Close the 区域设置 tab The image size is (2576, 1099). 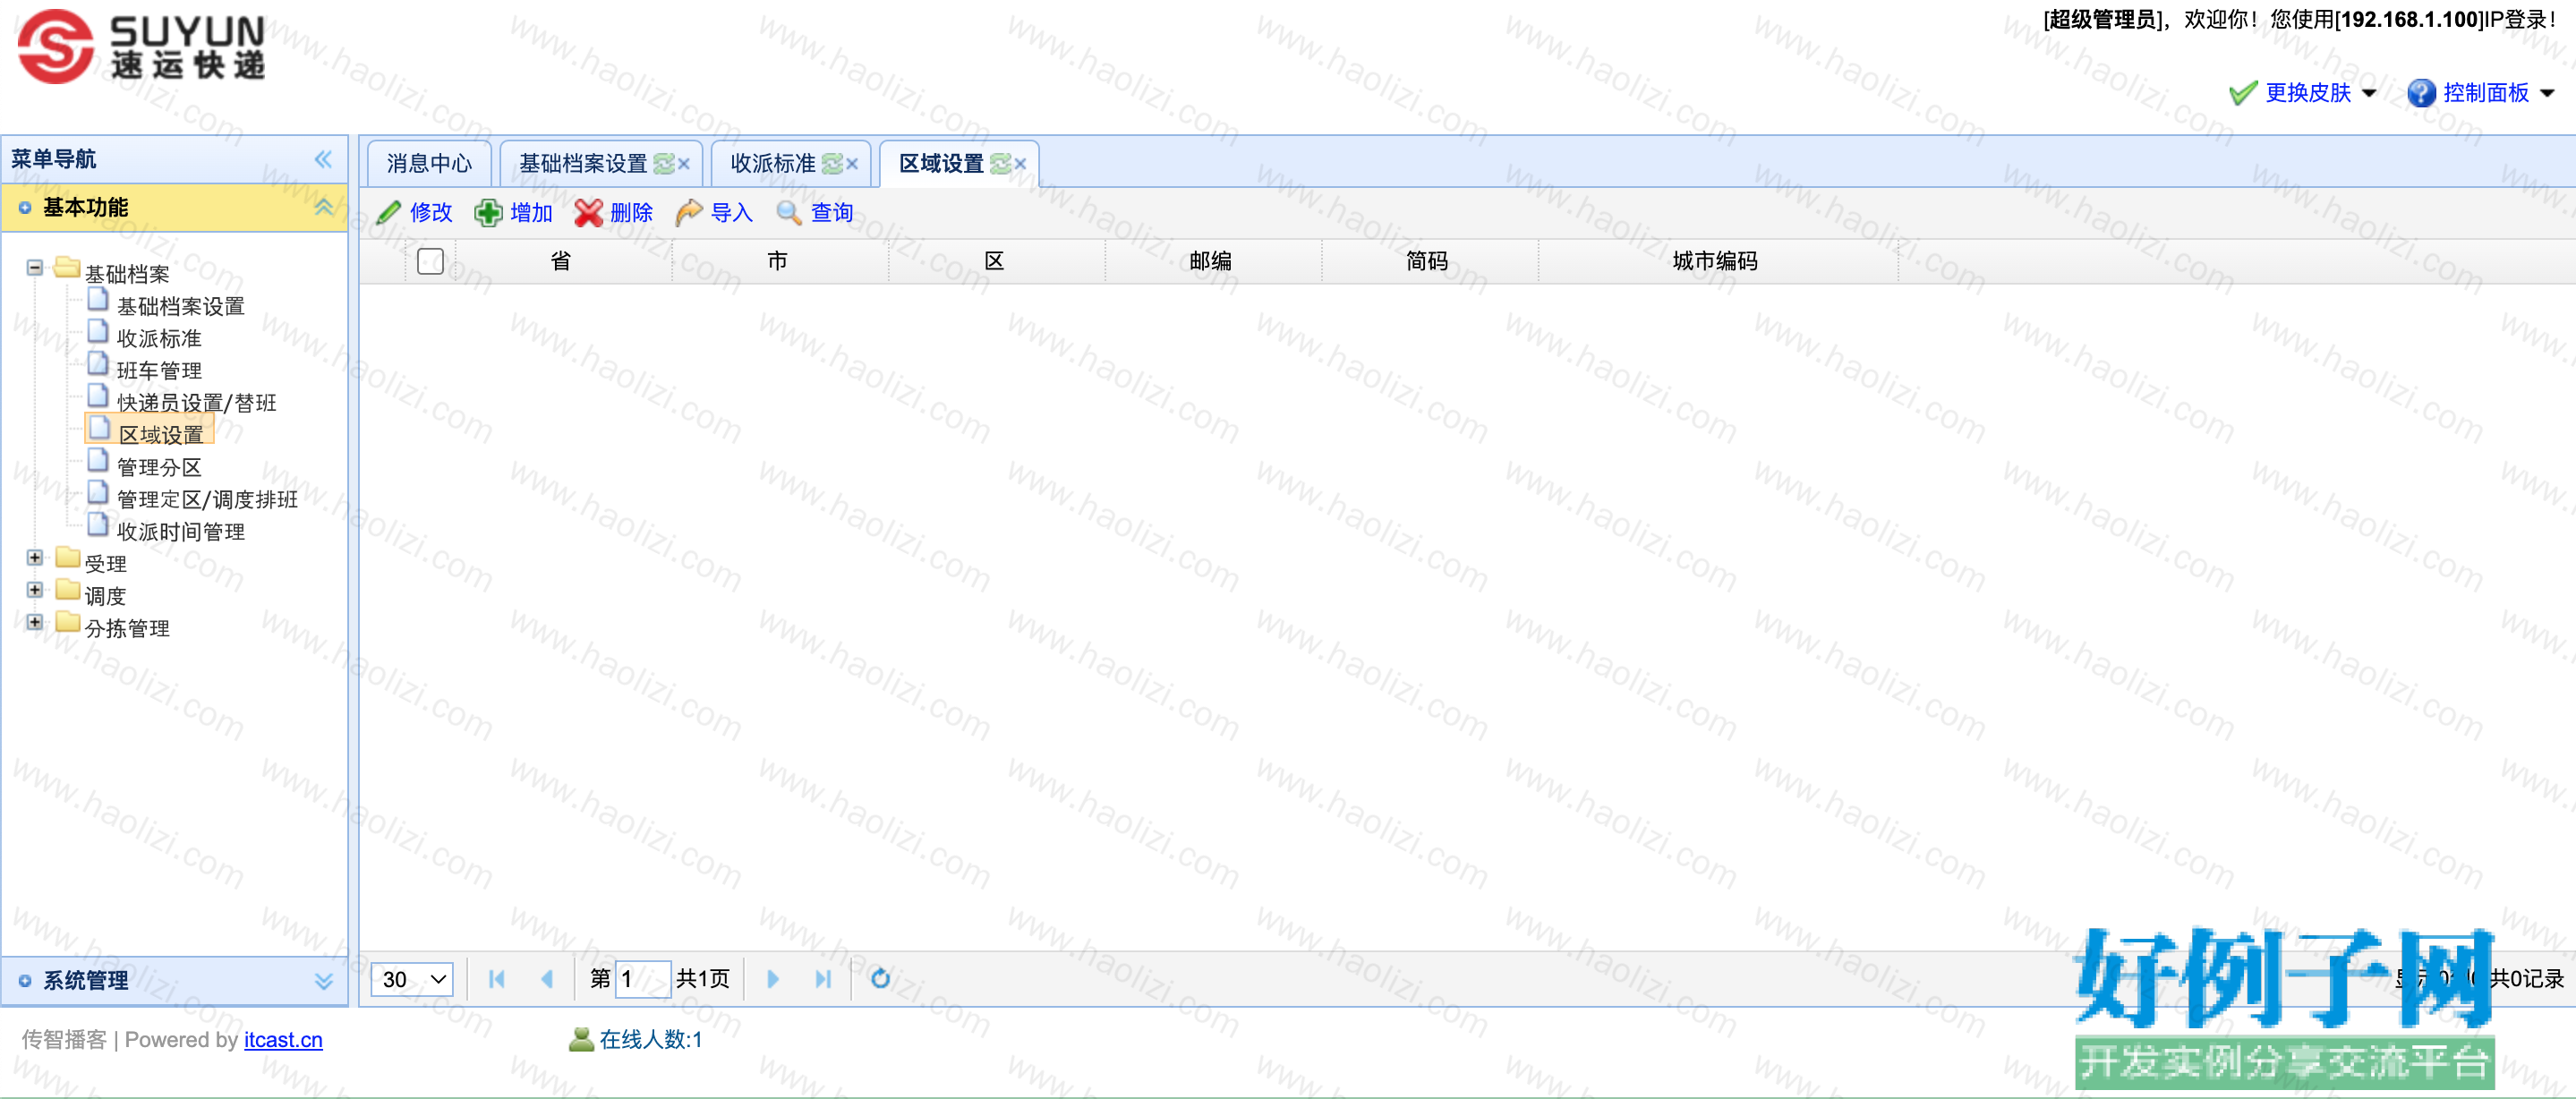click(x=1020, y=164)
